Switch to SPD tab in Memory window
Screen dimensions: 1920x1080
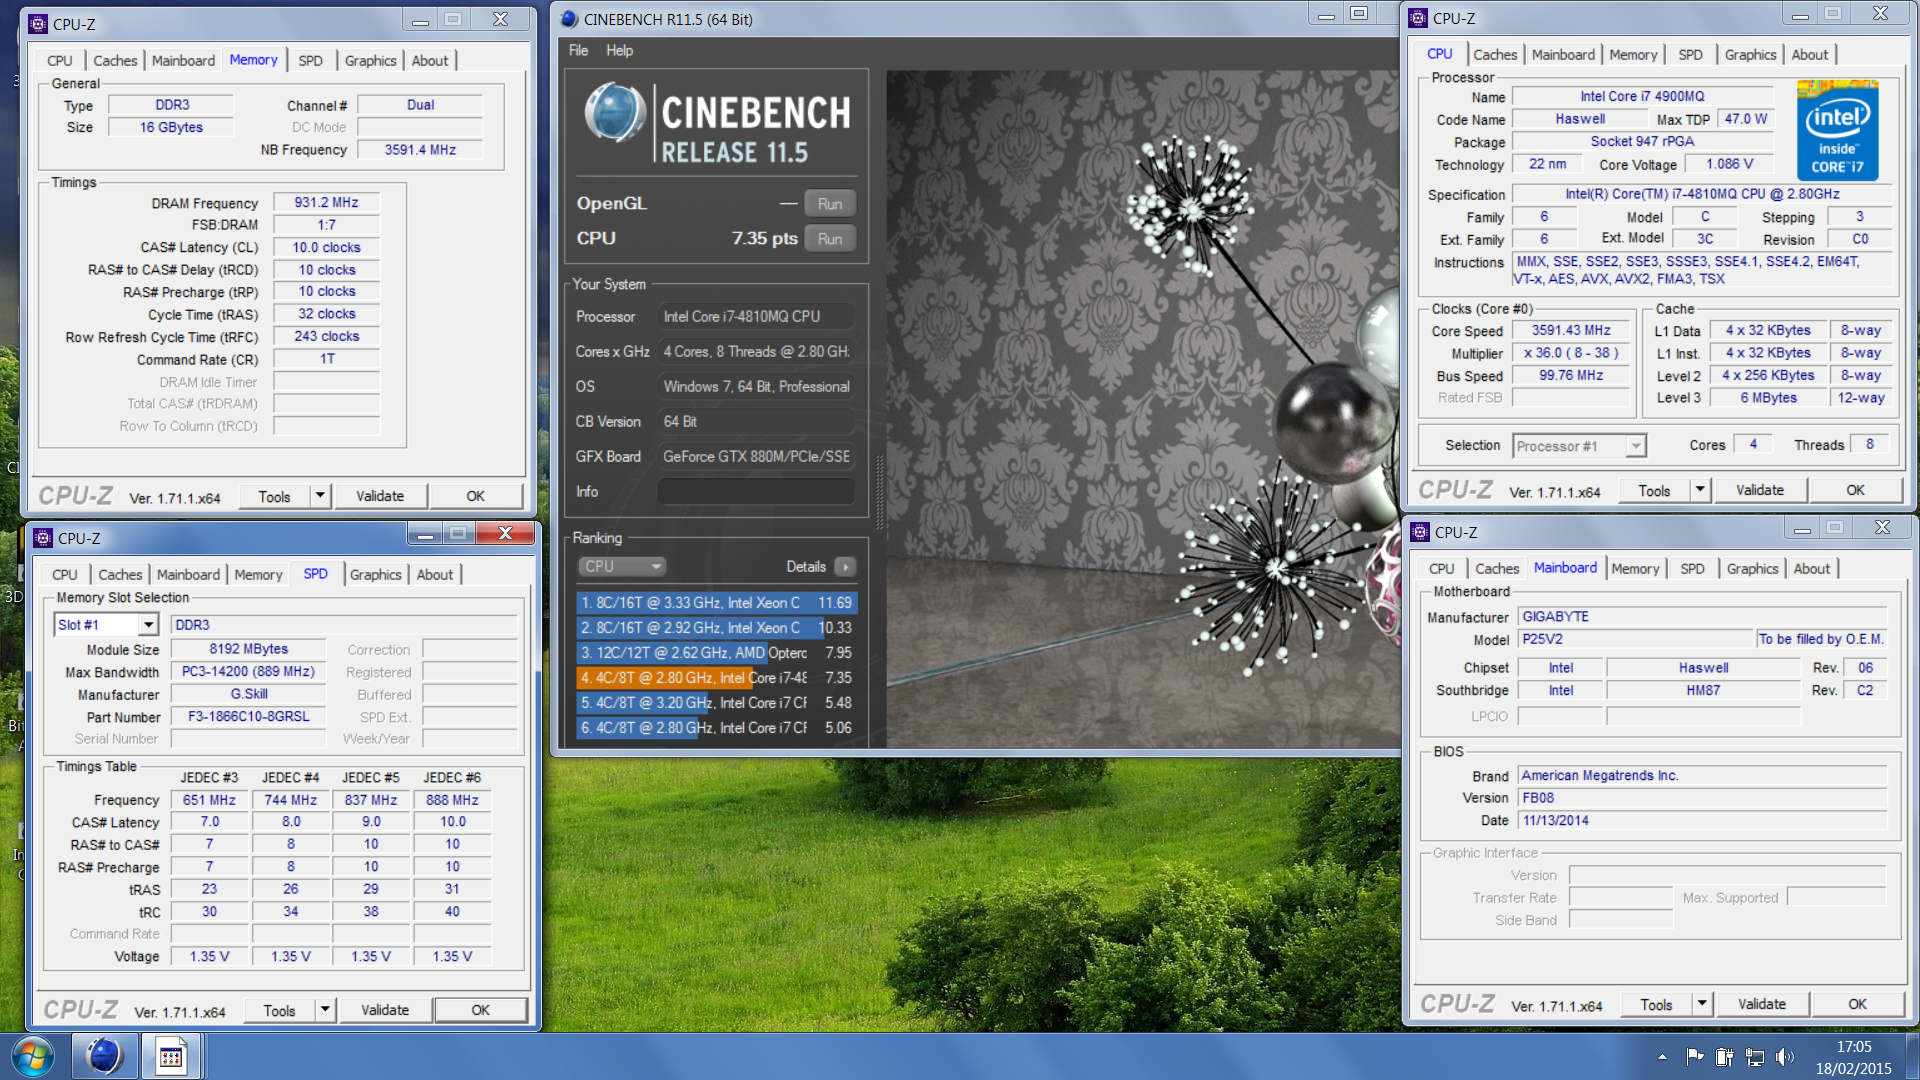pyautogui.click(x=310, y=61)
